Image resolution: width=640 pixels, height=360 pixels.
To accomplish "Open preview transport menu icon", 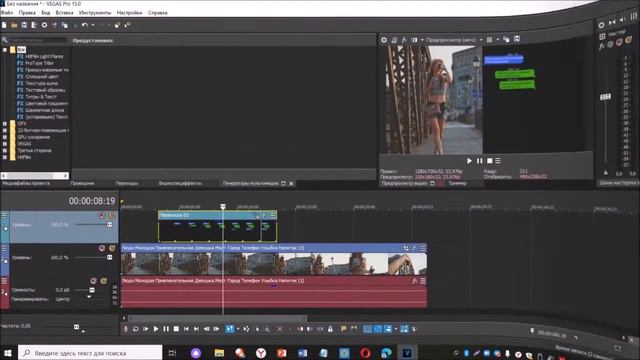I will (x=498, y=161).
